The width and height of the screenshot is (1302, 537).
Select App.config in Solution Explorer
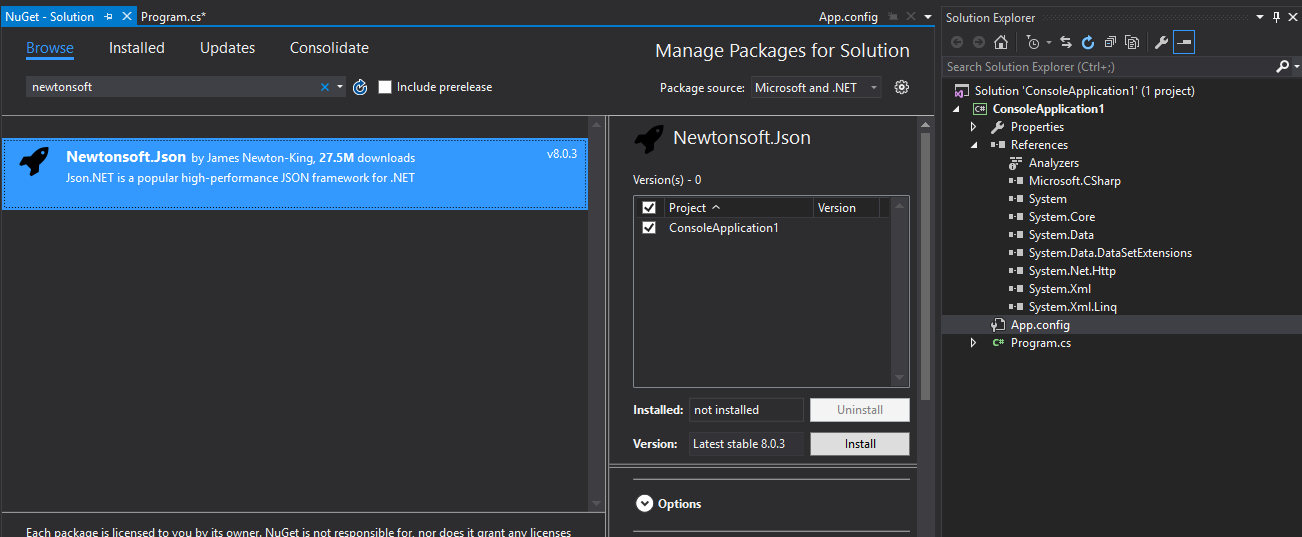coord(1040,325)
